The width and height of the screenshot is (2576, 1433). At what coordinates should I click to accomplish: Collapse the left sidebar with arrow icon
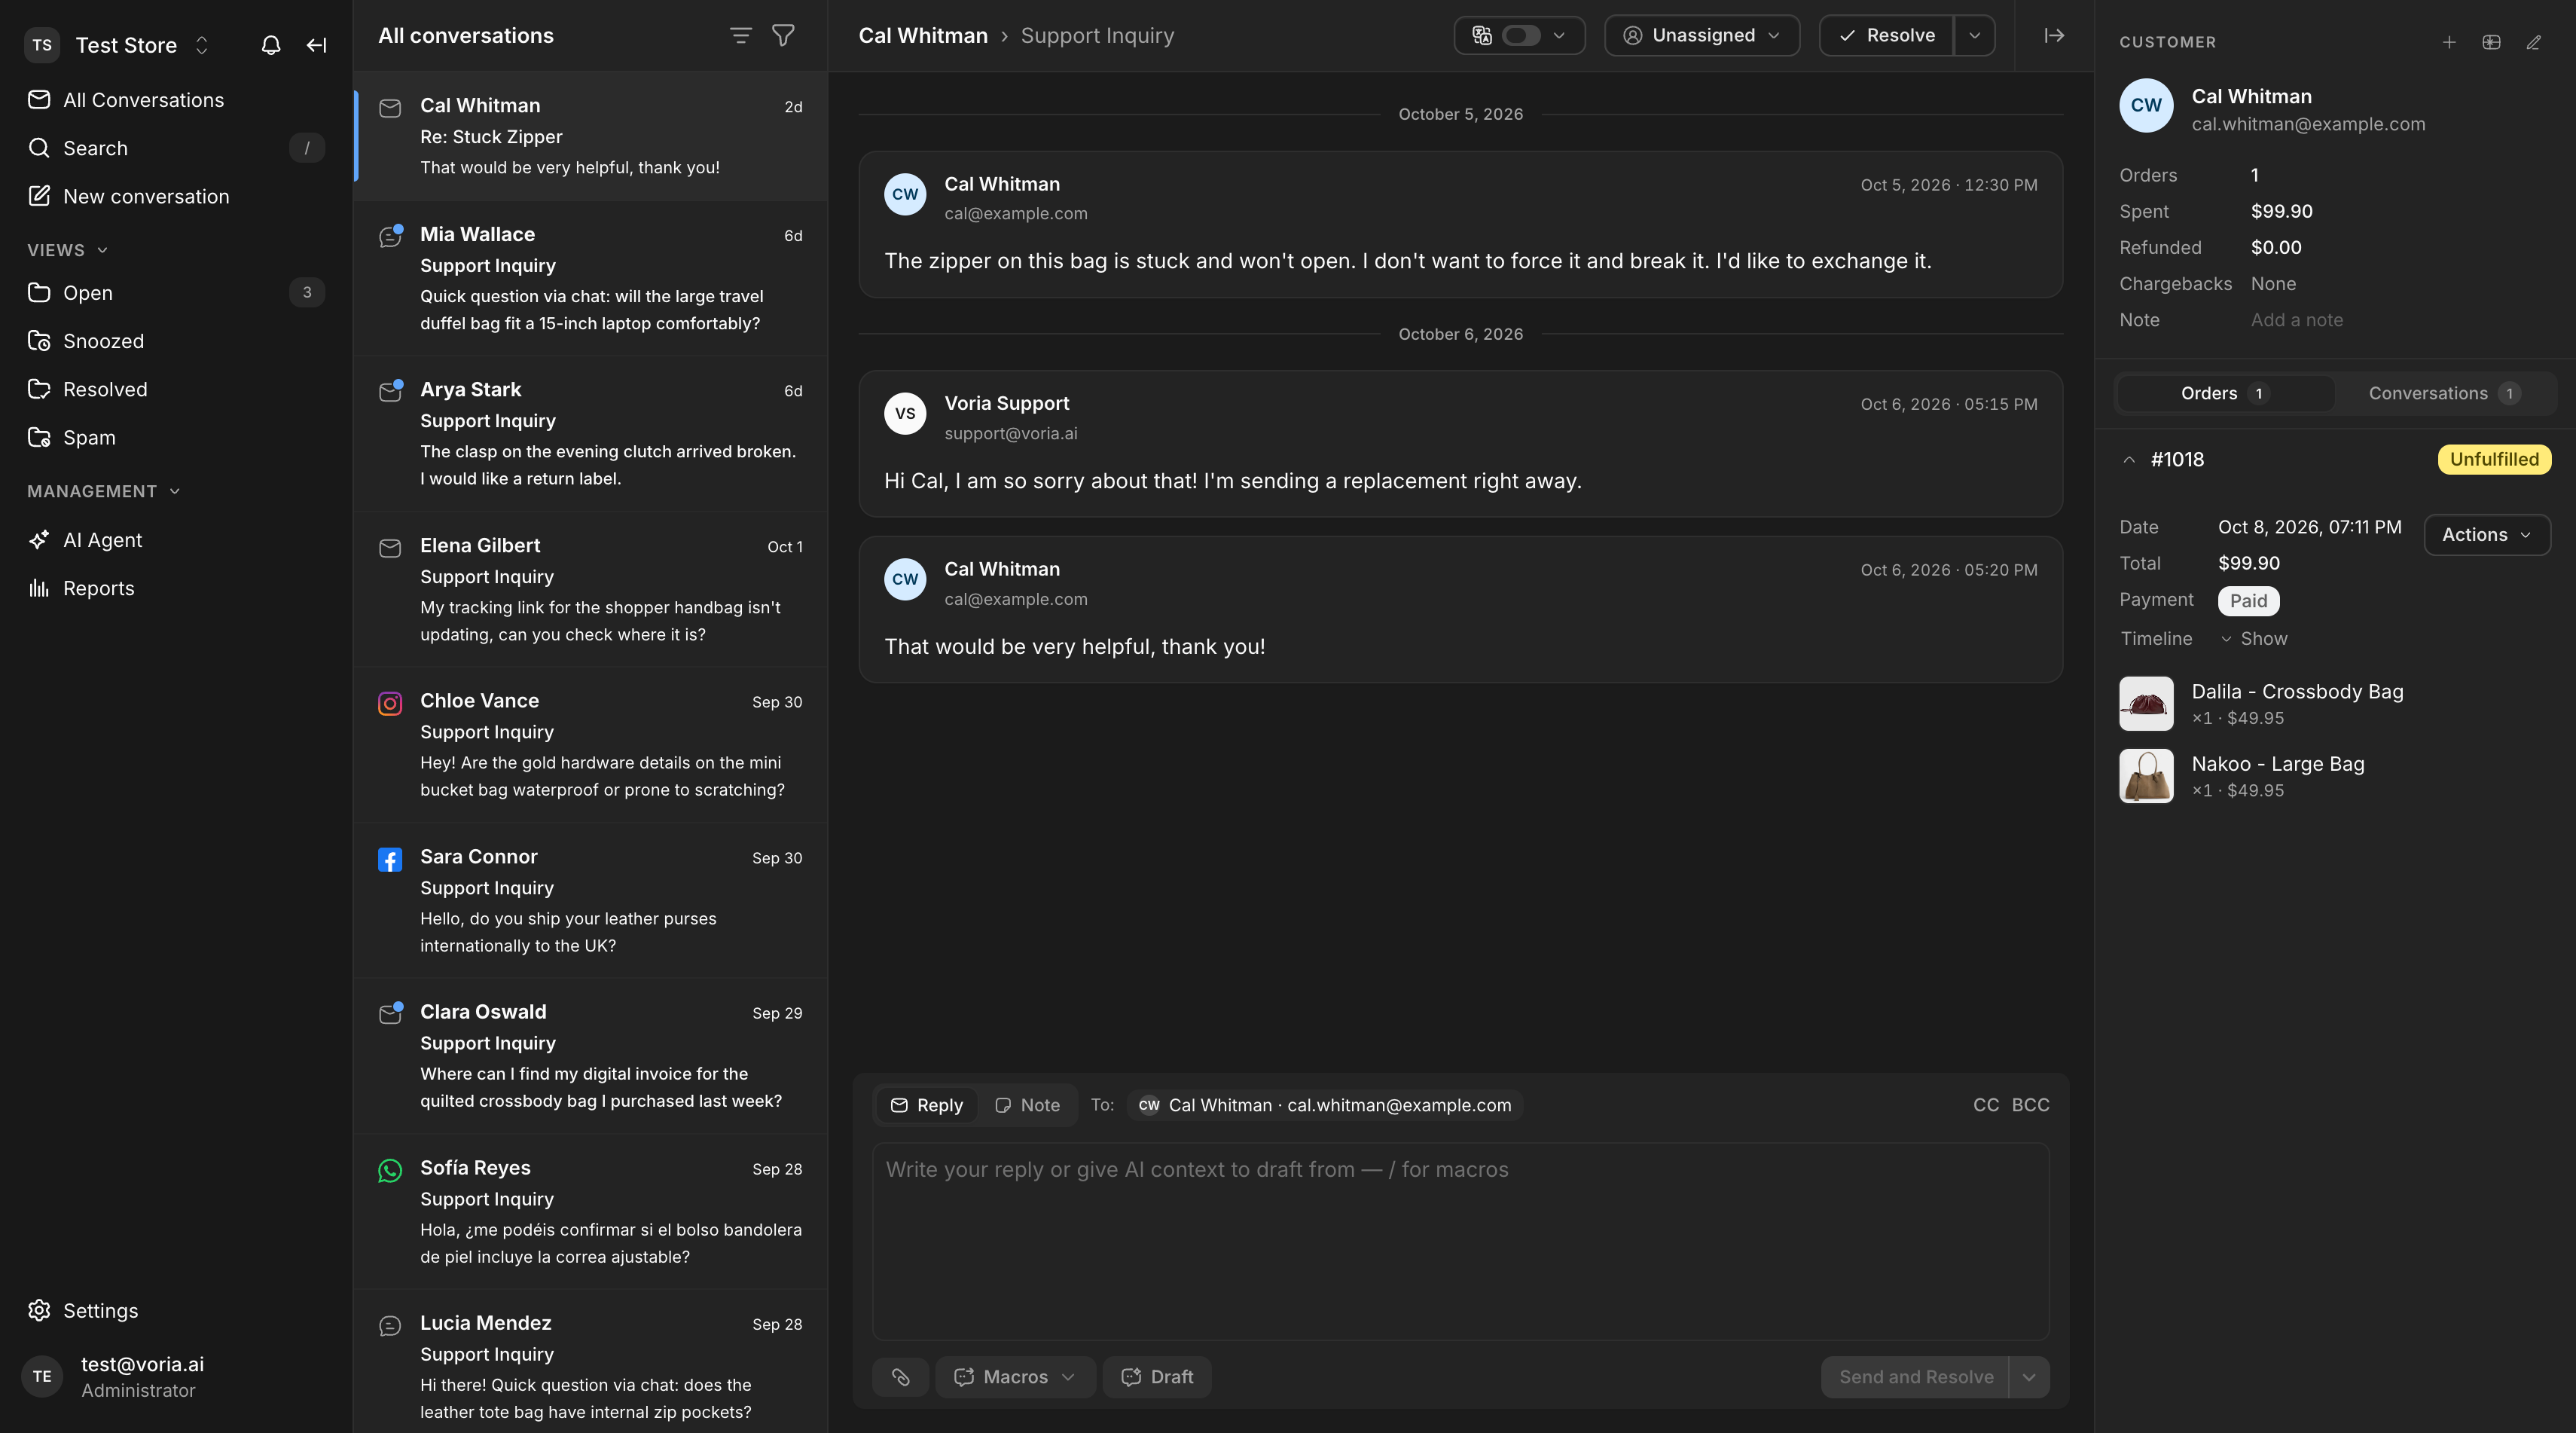tap(316, 45)
